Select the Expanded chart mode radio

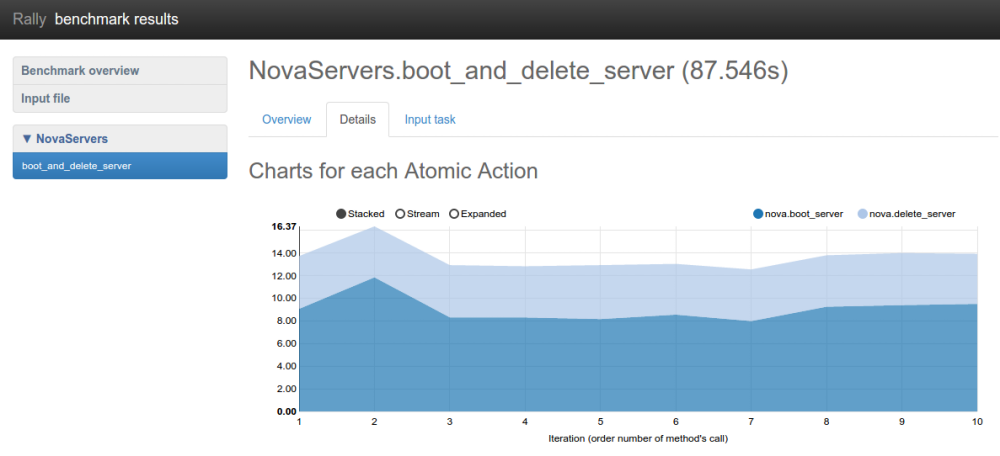point(454,214)
